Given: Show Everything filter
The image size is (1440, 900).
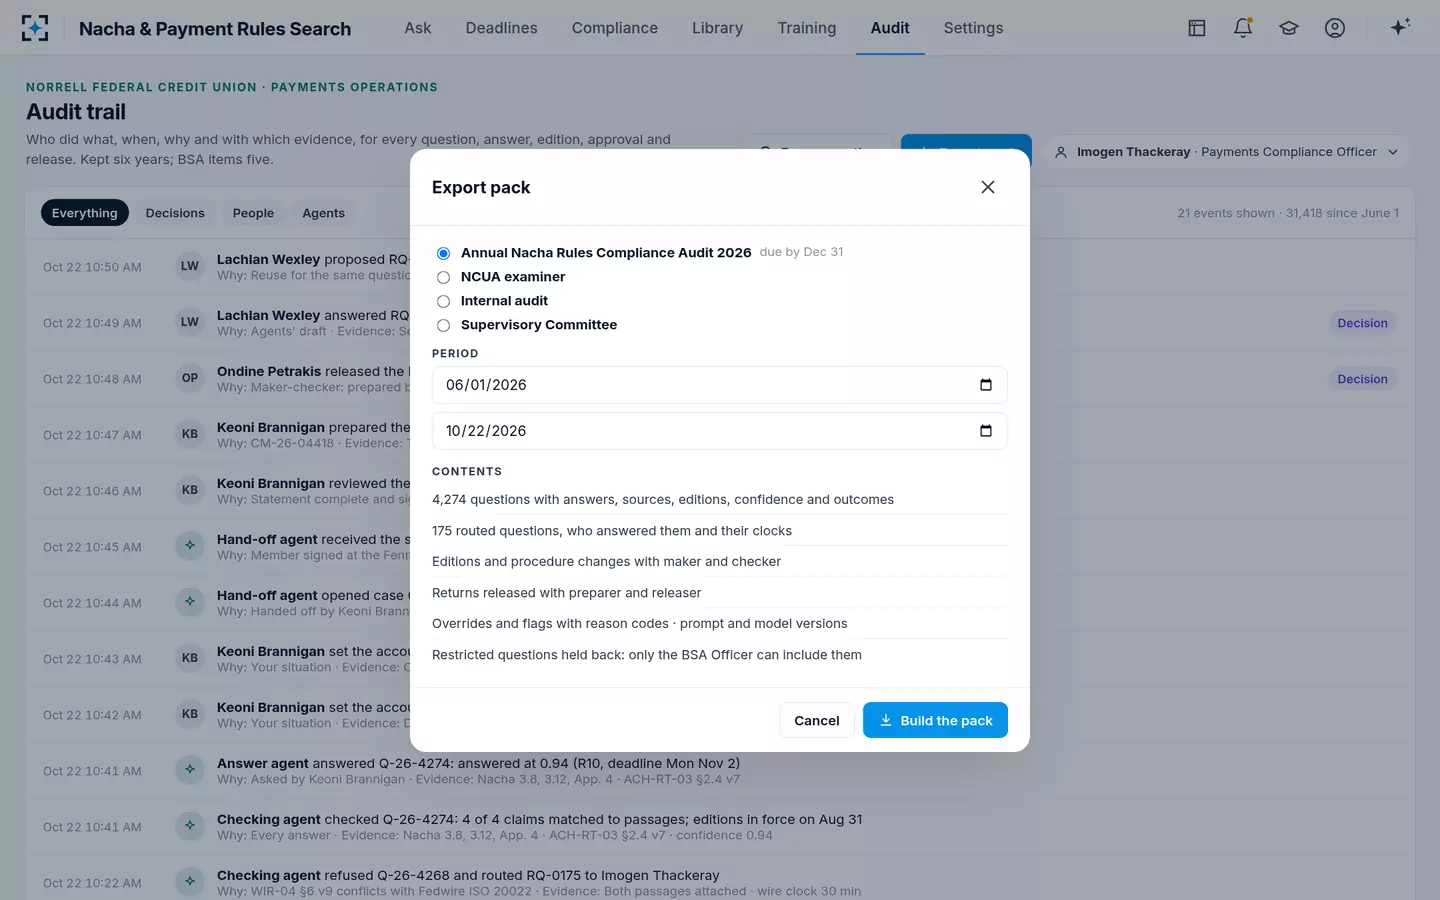Looking at the screenshot, I should (x=85, y=213).
